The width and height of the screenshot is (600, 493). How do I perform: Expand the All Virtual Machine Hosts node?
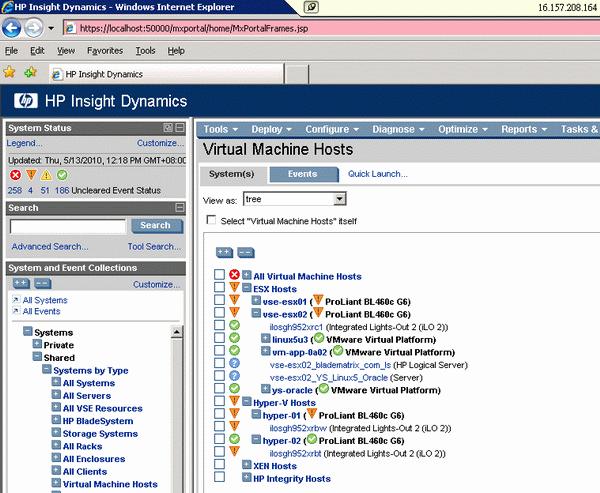tap(247, 275)
